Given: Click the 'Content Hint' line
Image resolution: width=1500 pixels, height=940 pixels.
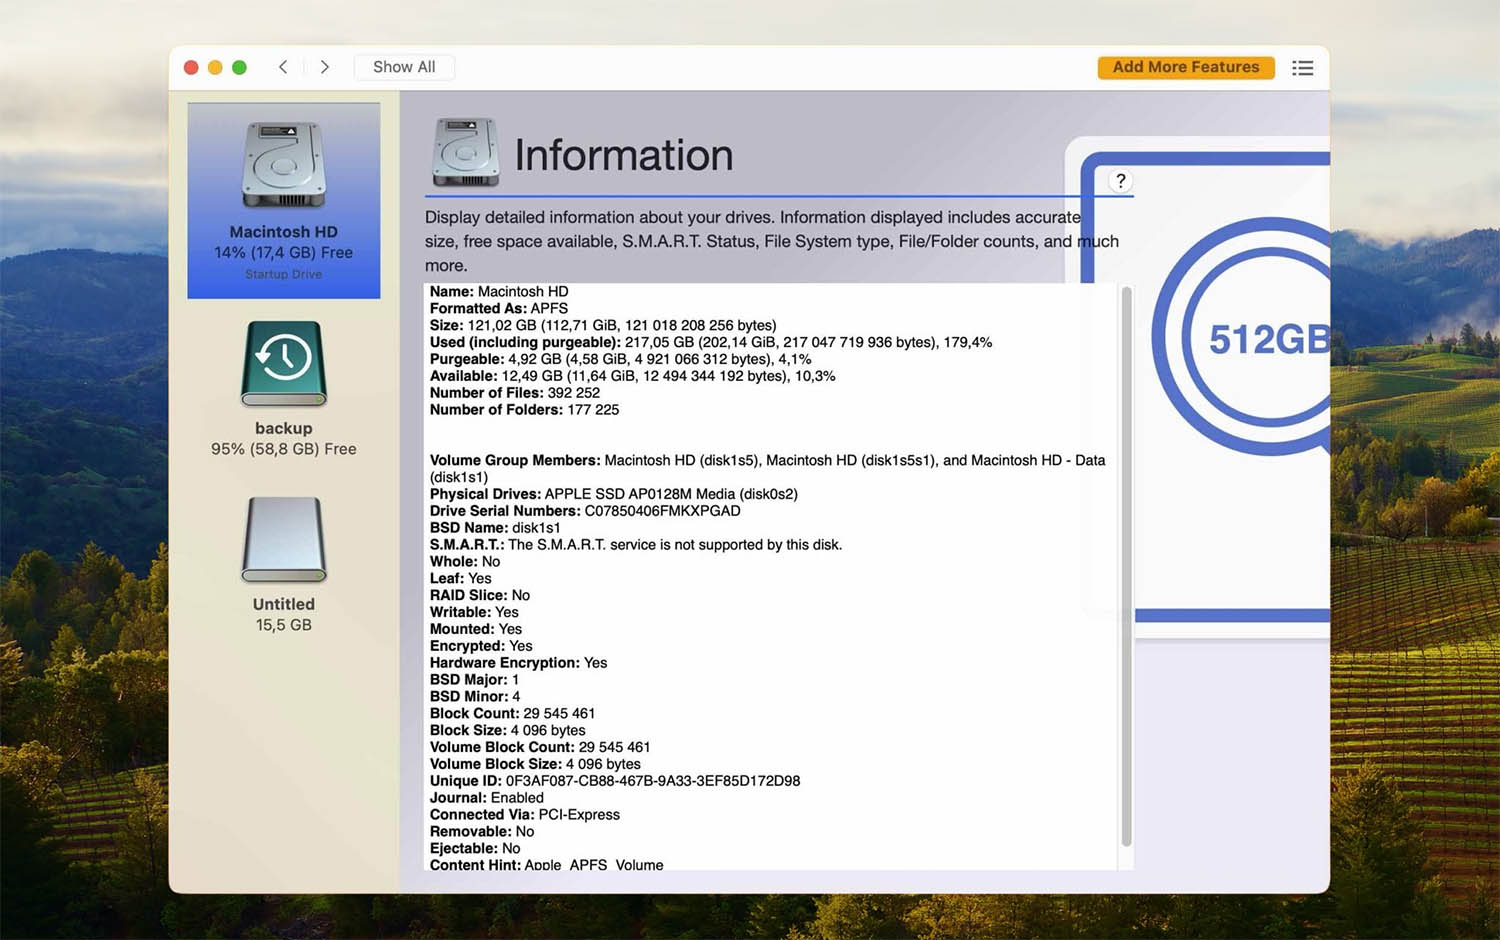Looking at the screenshot, I should click(x=547, y=864).
